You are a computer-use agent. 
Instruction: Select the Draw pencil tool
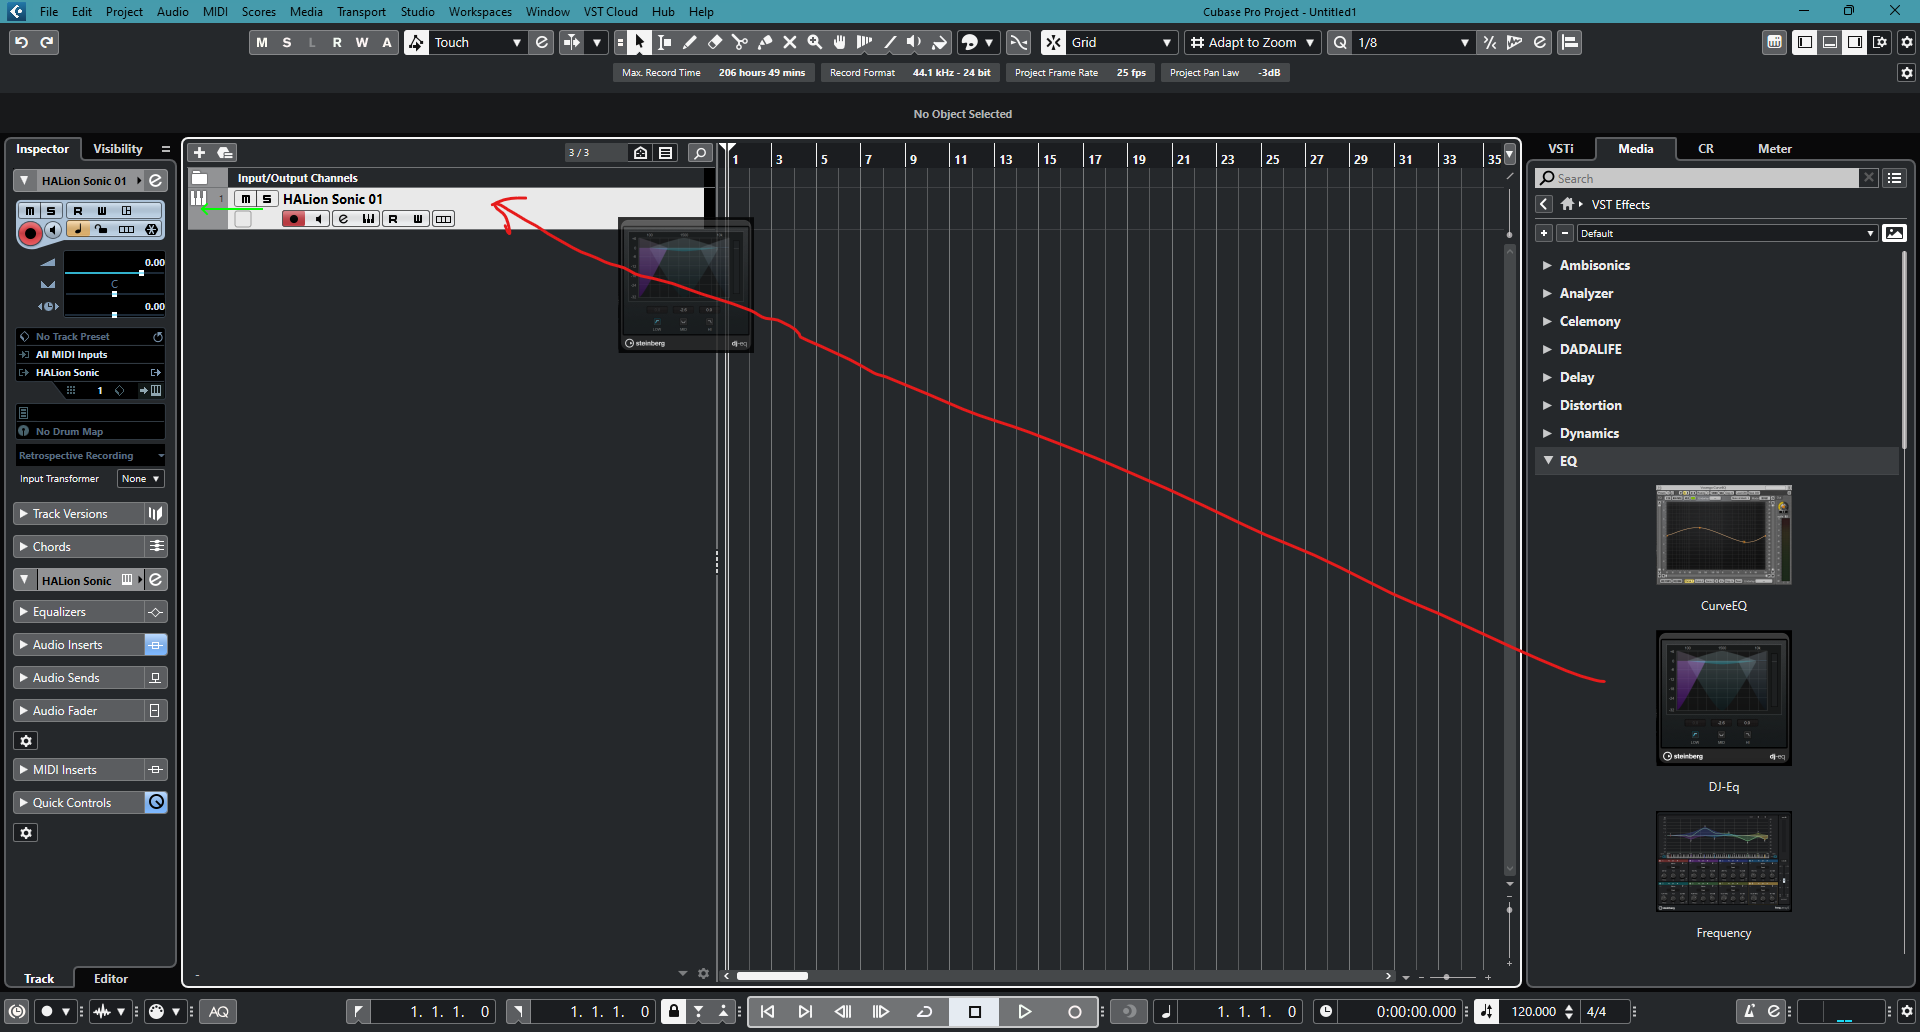tap(690, 42)
